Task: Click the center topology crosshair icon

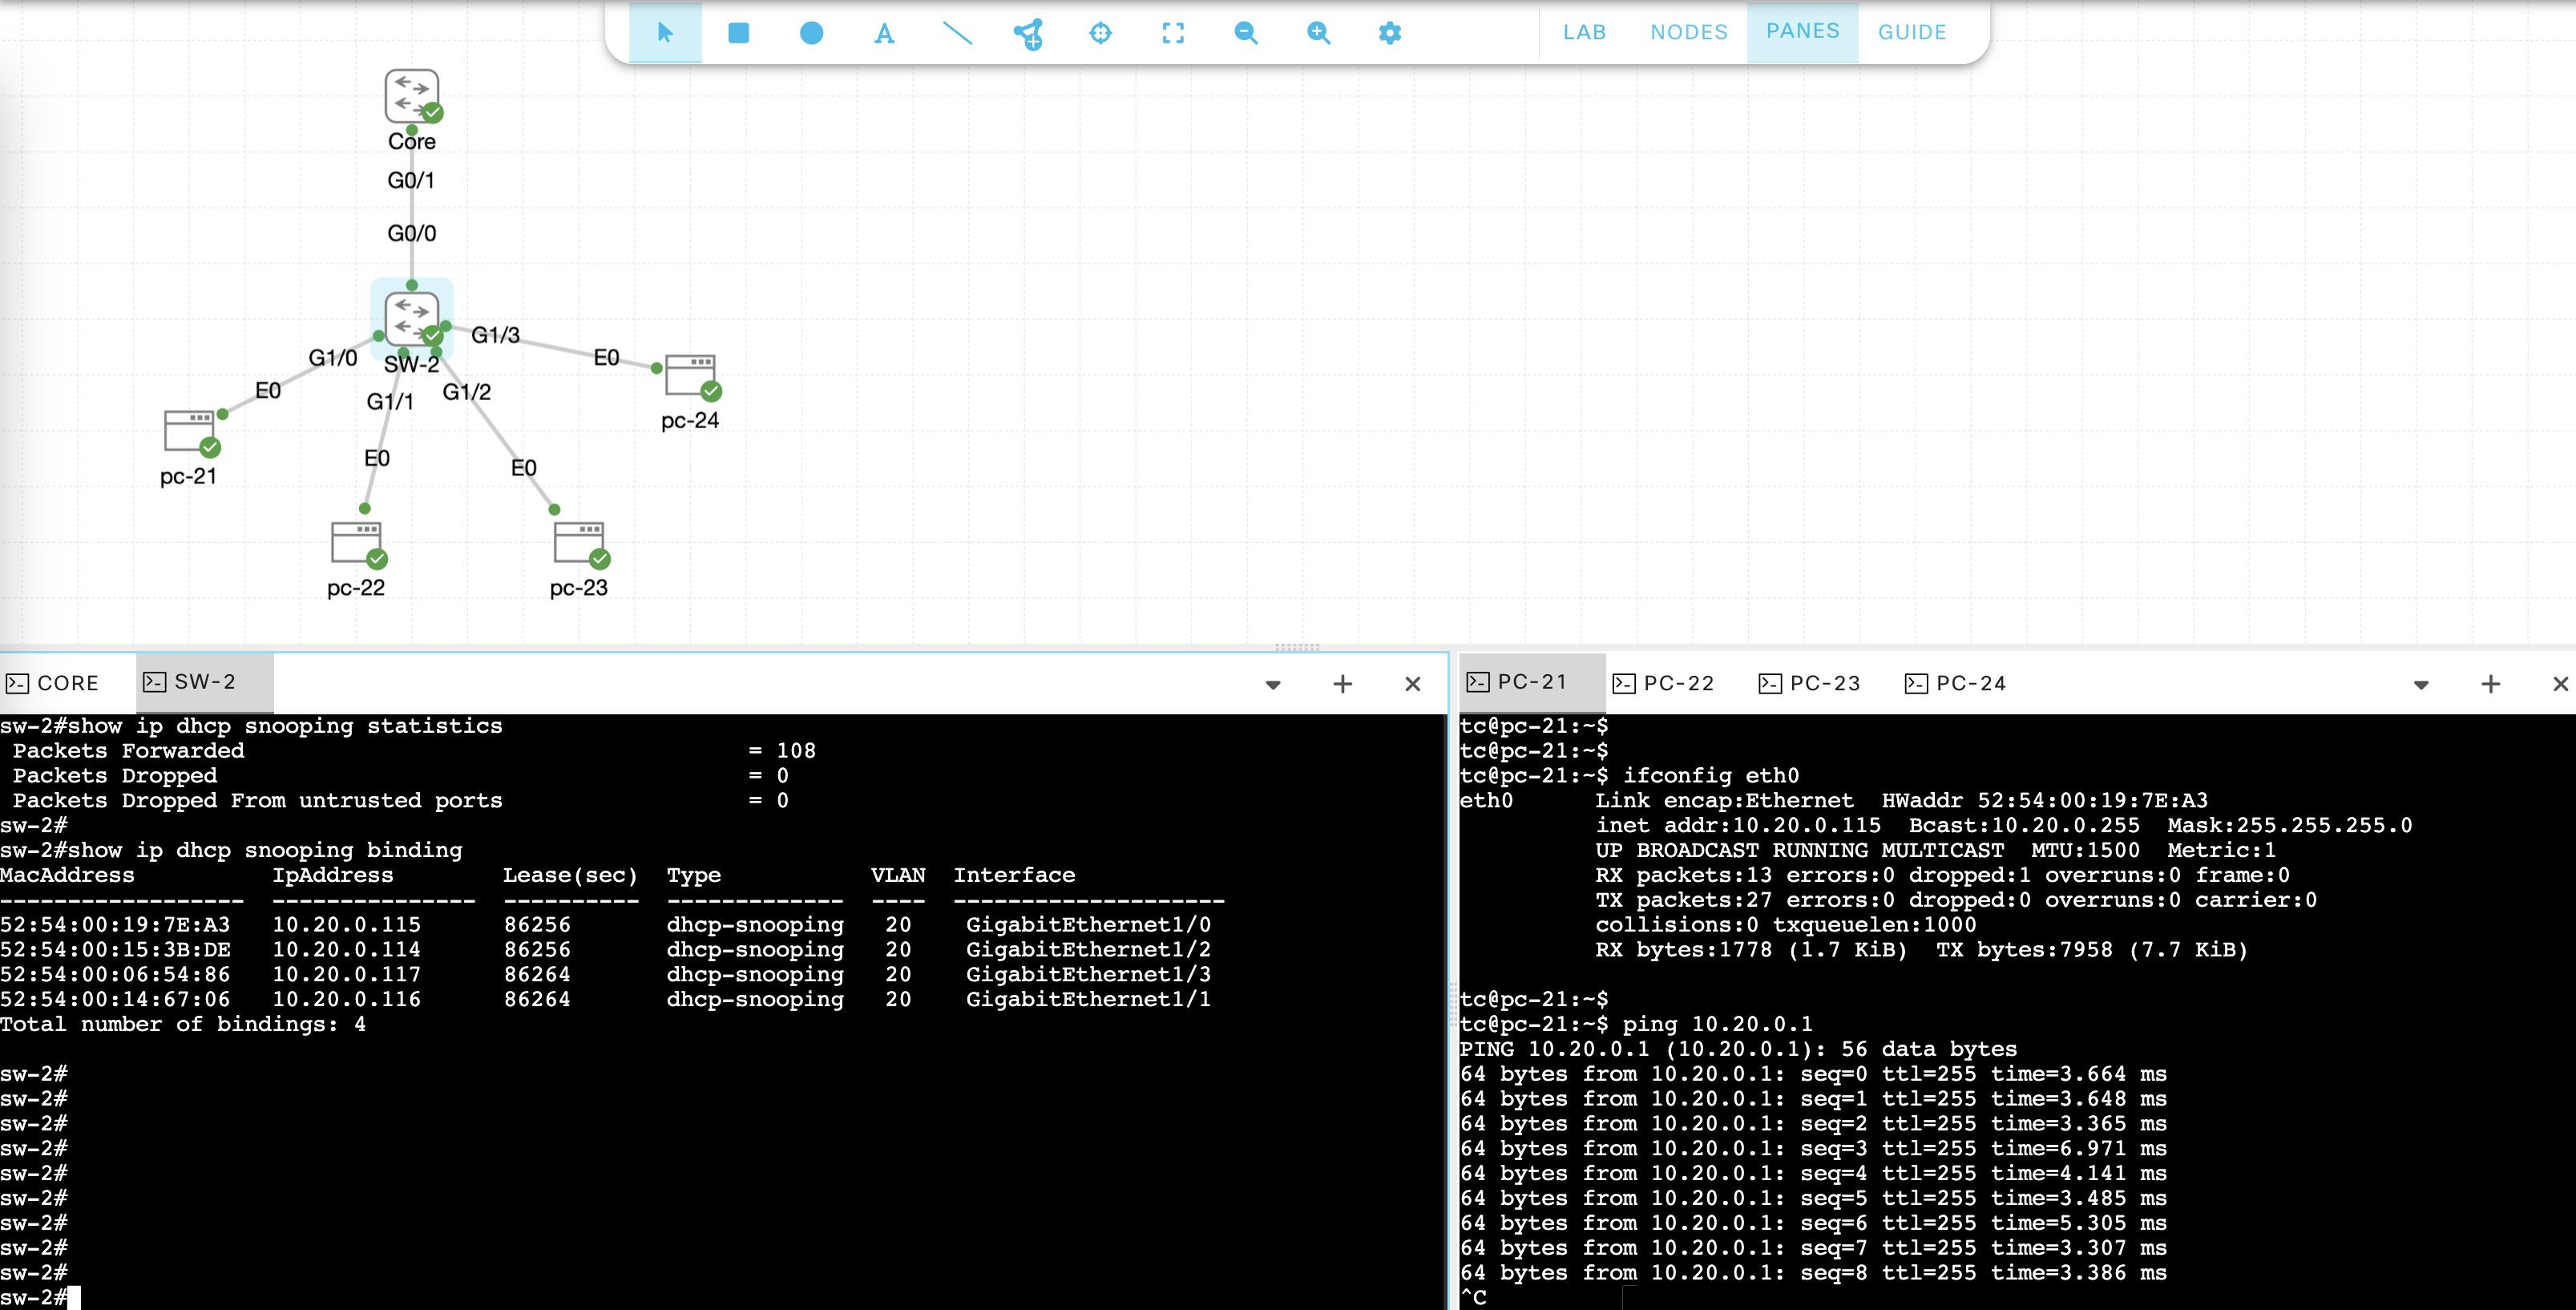Action: pyautogui.click(x=1100, y=33)
